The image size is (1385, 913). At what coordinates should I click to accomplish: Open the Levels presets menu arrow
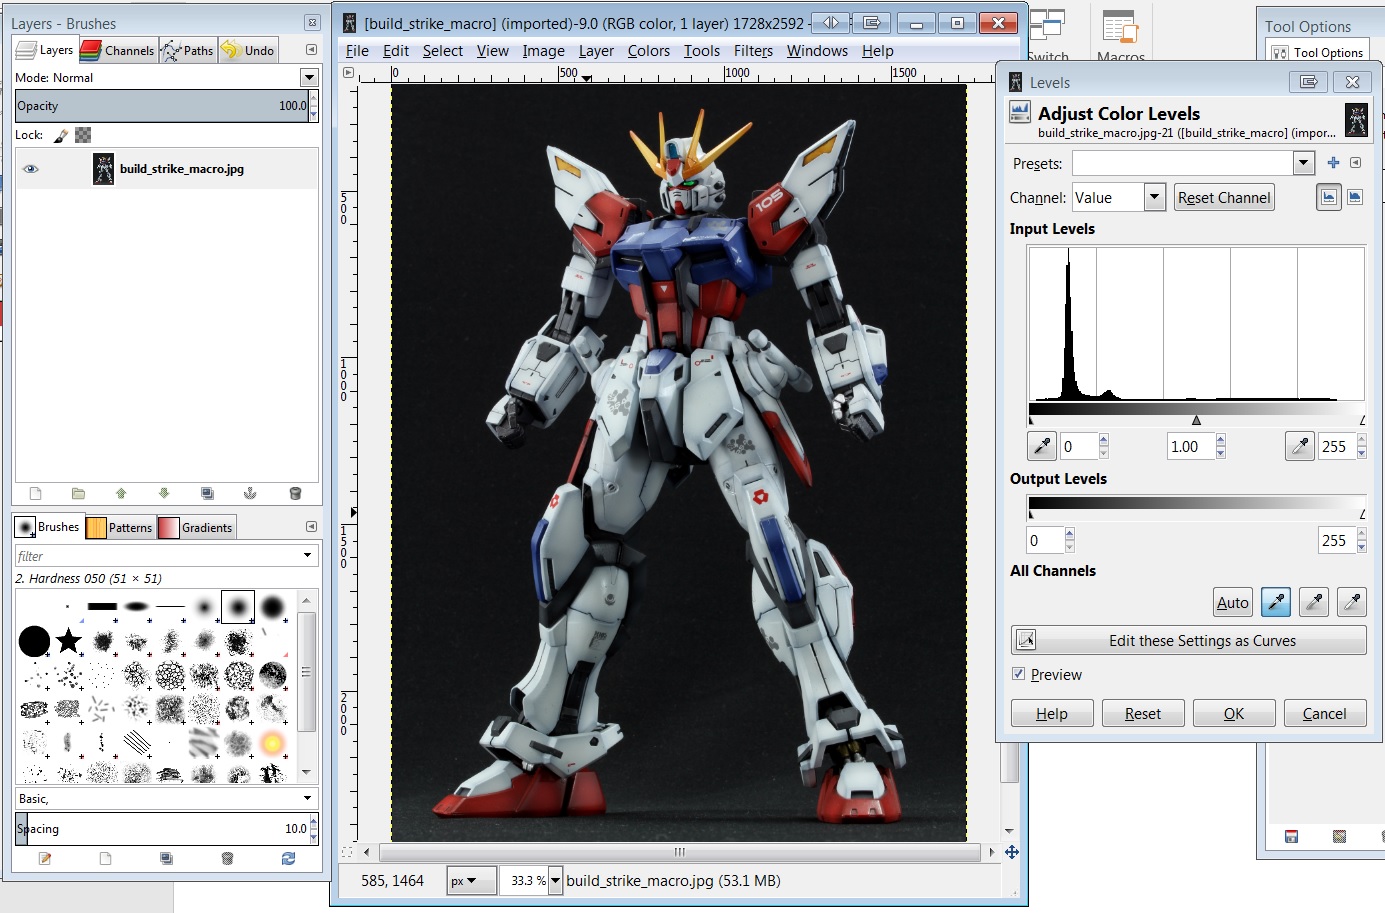1356,163
